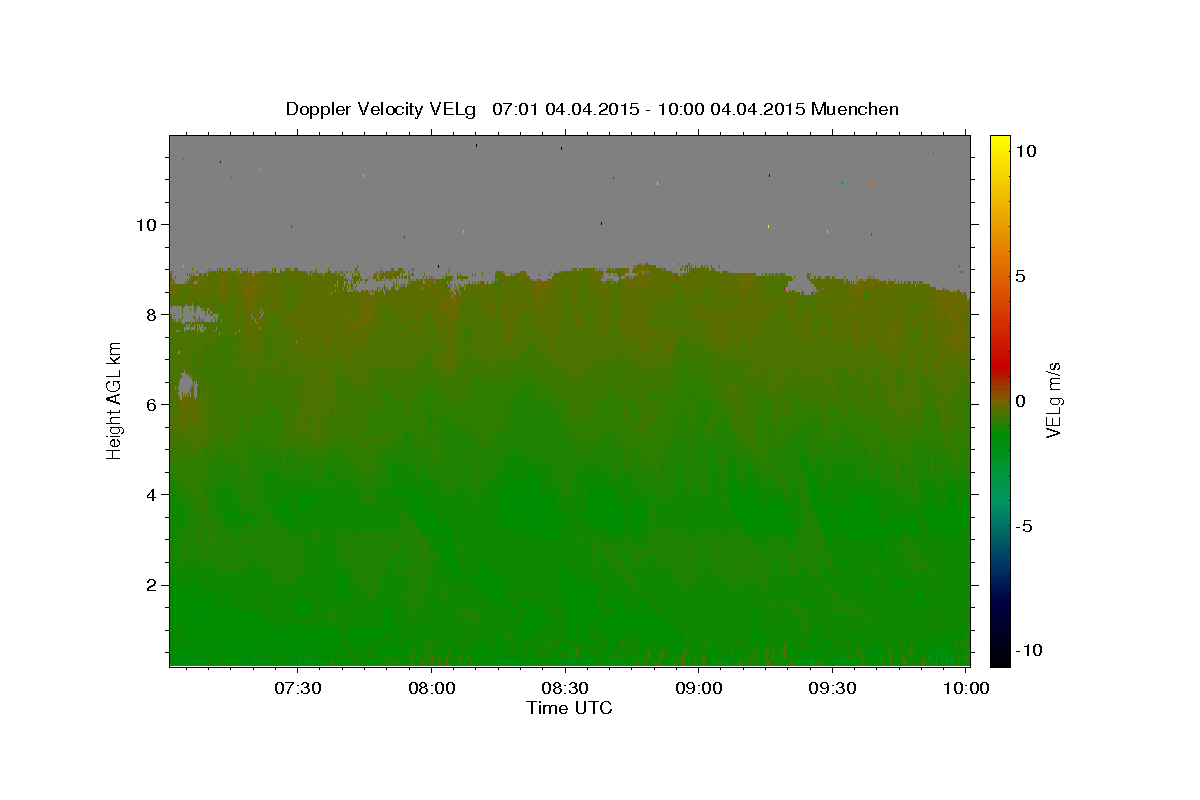Click the red zone of the colorbar
The image size is (1200, 800).
pos(1000,368)
